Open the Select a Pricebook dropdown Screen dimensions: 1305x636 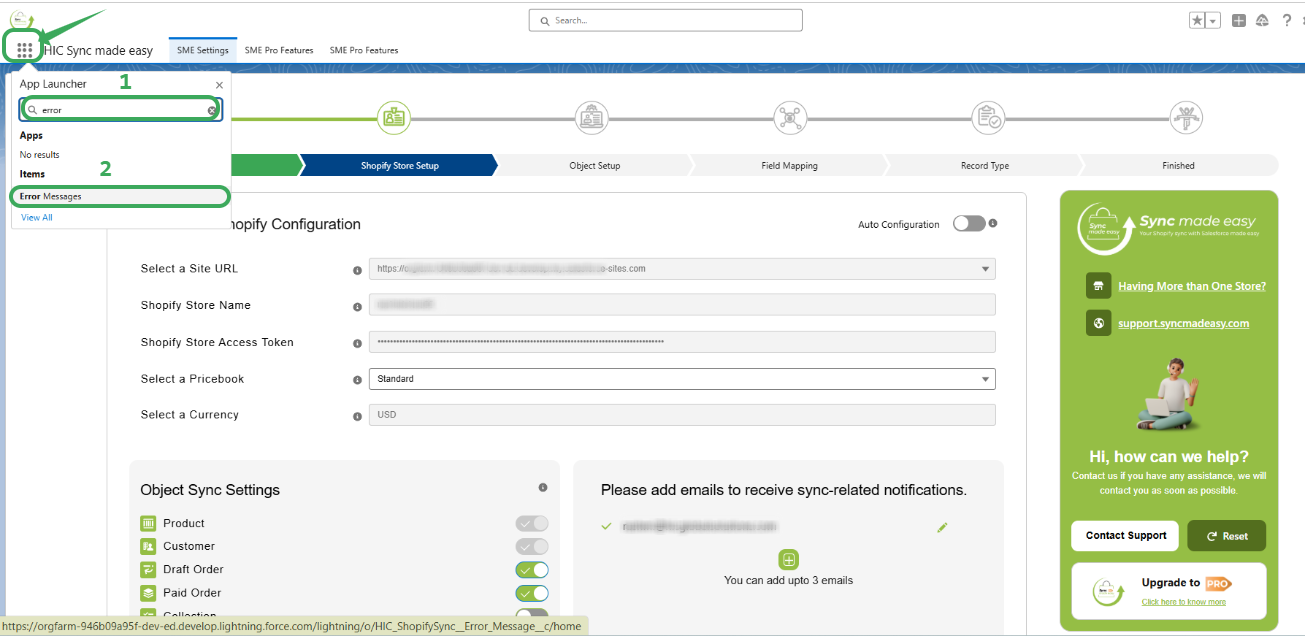(x=682, y=379)
